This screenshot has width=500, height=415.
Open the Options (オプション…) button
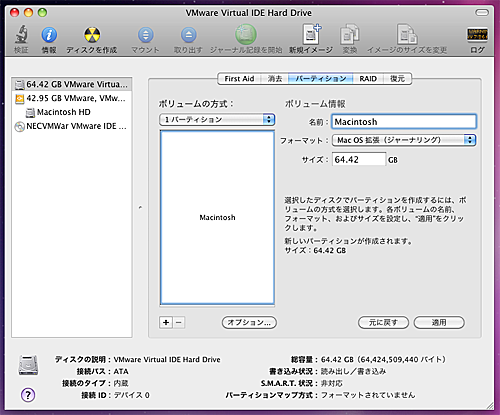[x=249, y=322]
